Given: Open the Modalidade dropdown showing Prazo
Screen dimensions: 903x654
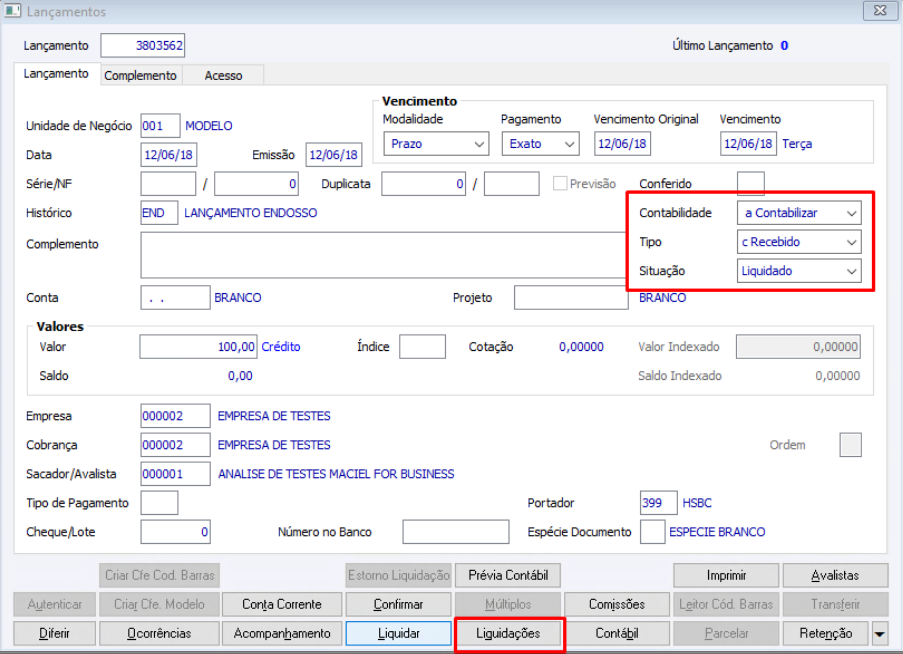Looking at the screenshot, I should [436, 144].
